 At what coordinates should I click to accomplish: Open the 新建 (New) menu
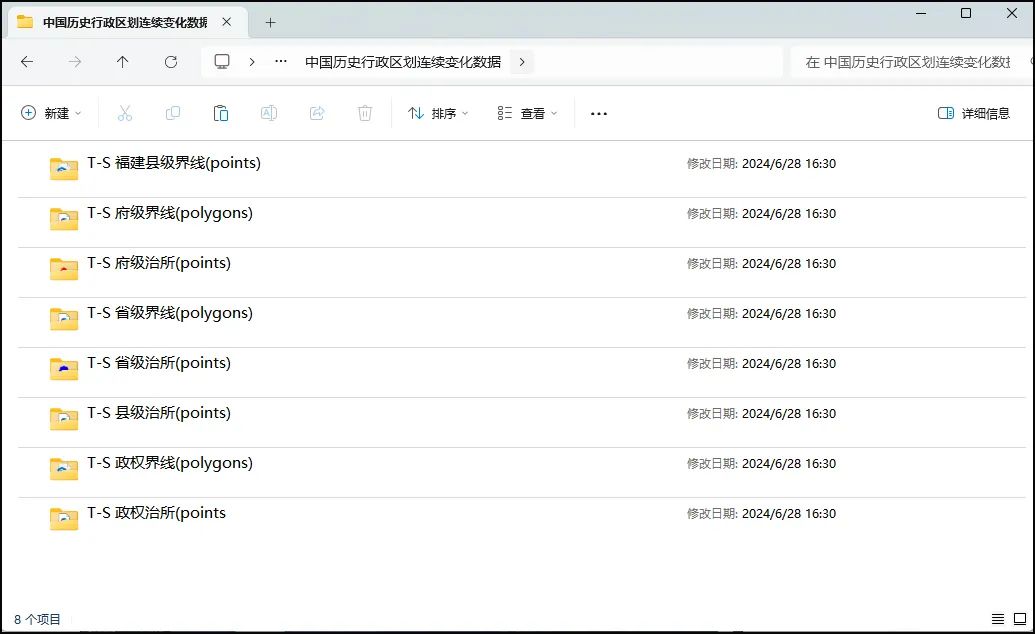[x=51, y=113]
